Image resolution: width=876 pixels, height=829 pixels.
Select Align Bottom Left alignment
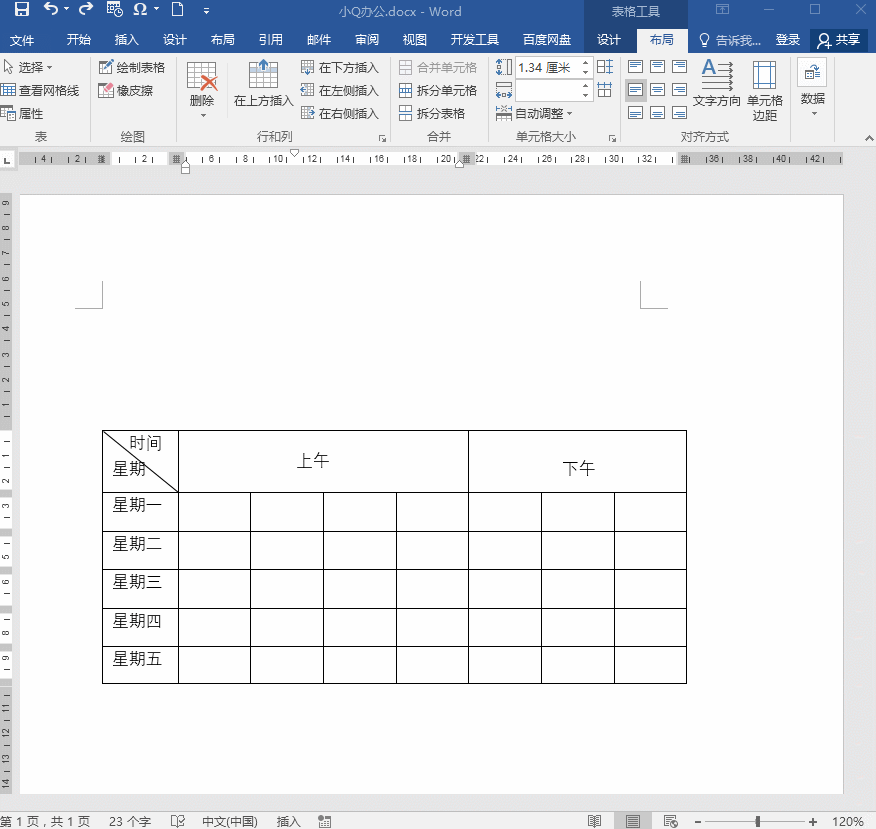click(635, 113)
